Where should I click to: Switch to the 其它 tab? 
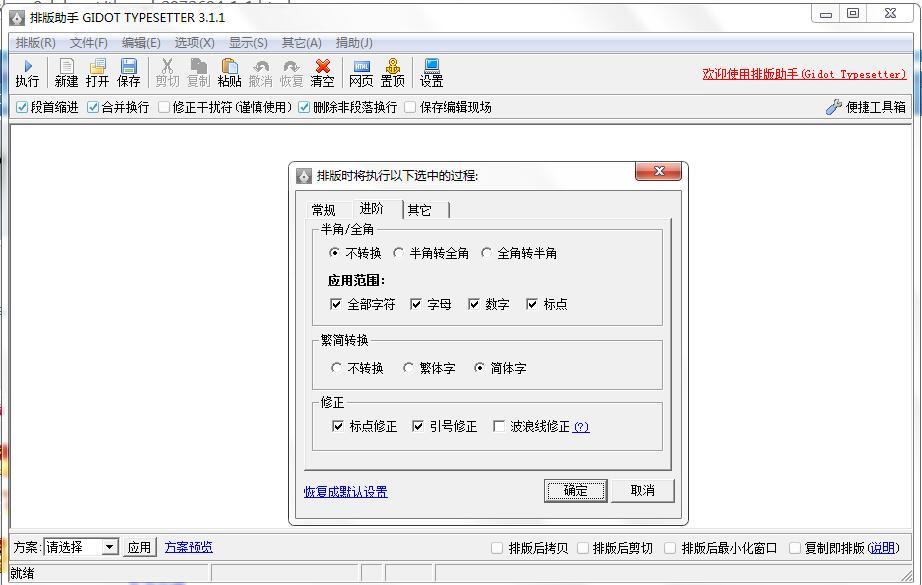[420, 210]
